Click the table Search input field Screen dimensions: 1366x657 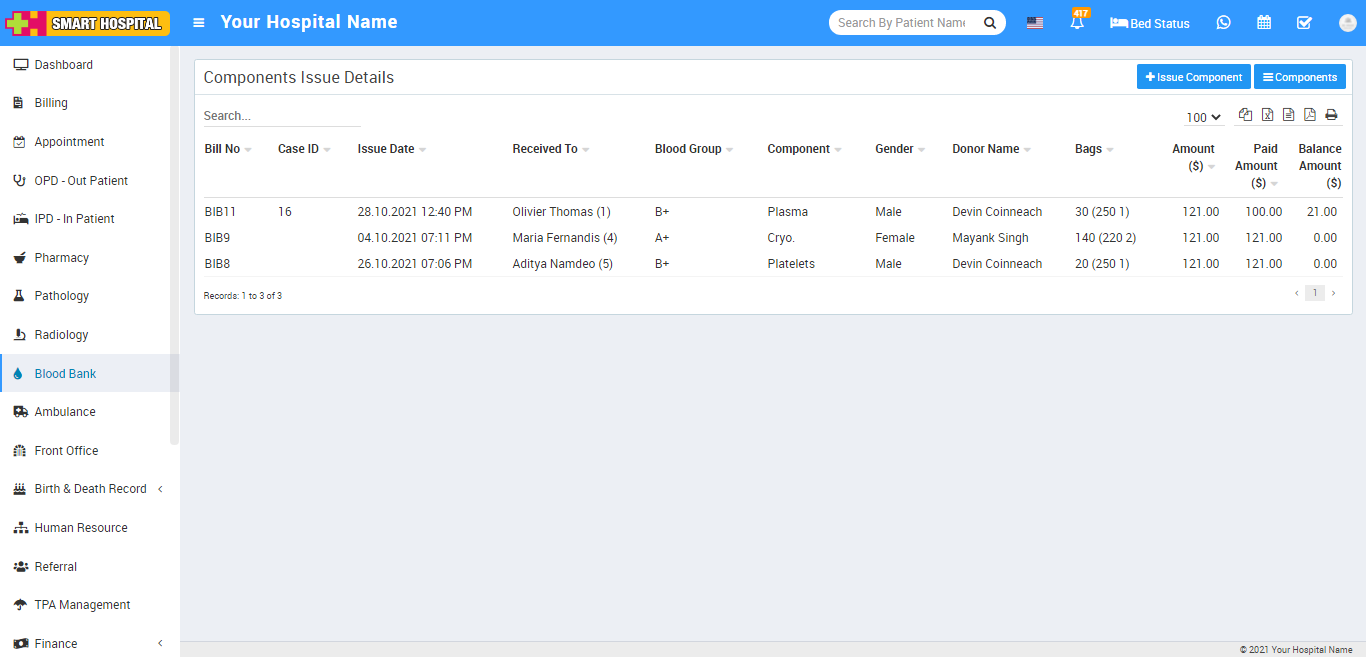(281, 116)
